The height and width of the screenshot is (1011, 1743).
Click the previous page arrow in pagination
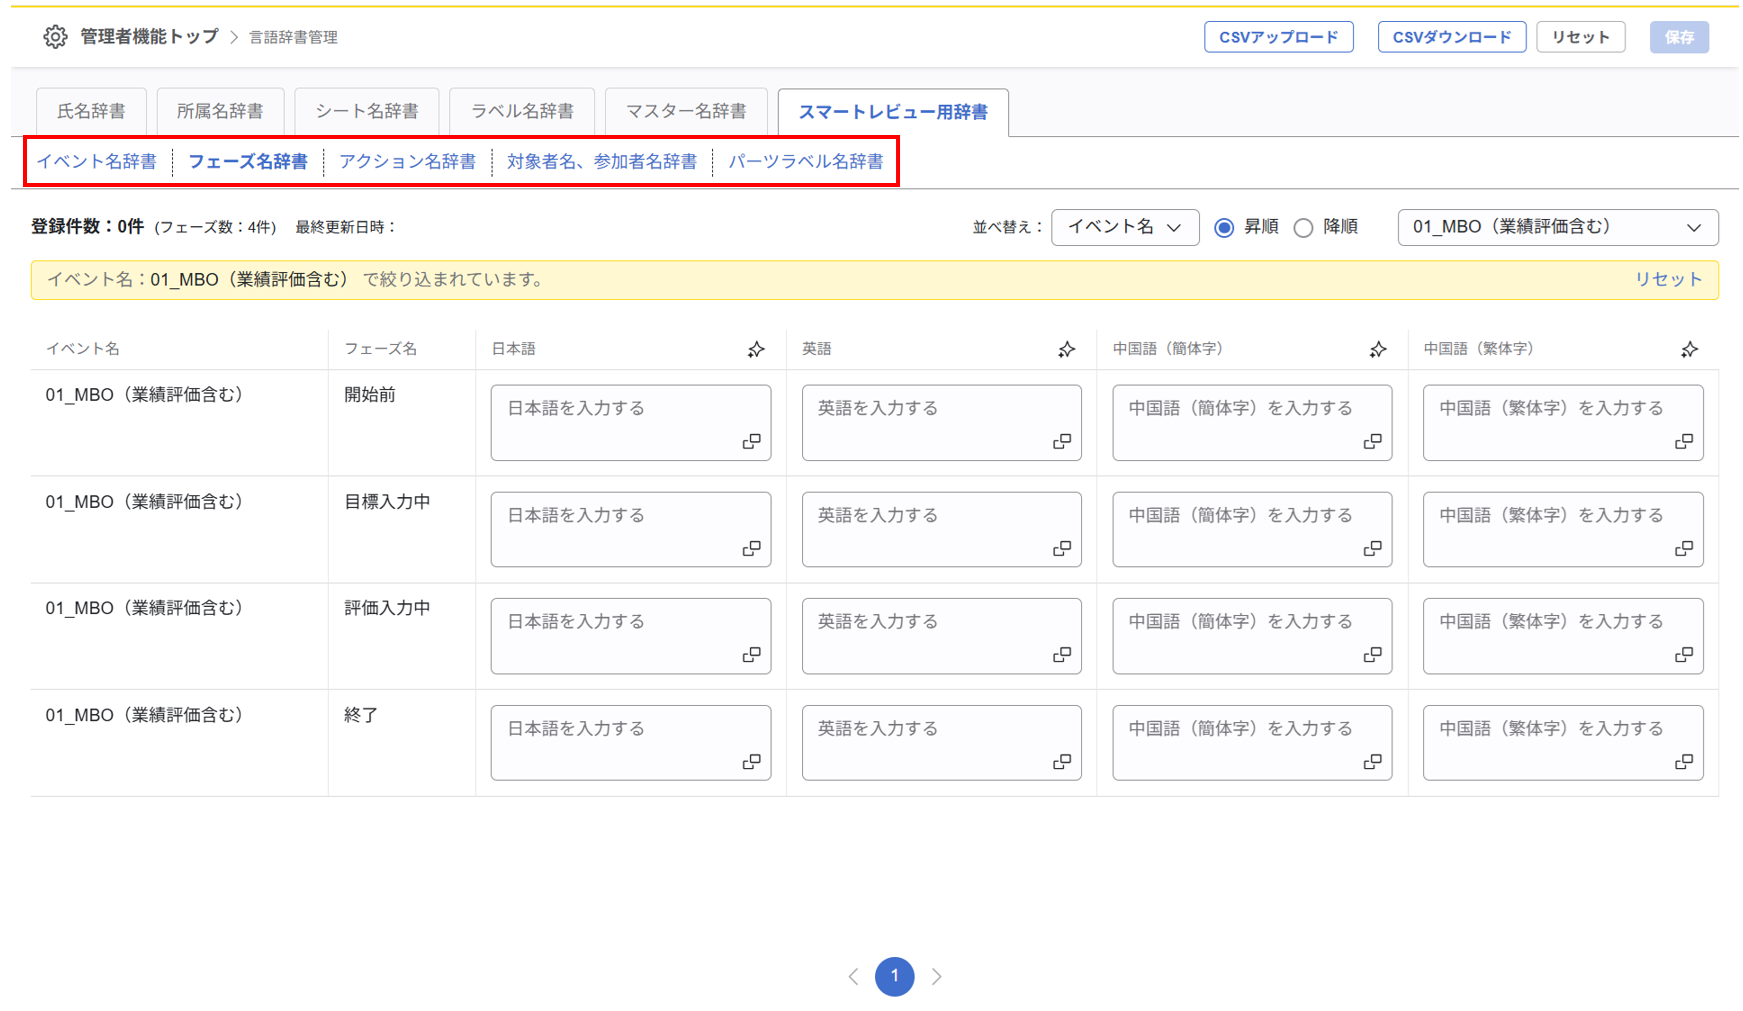pyautogui.click(x=853, y=976)
